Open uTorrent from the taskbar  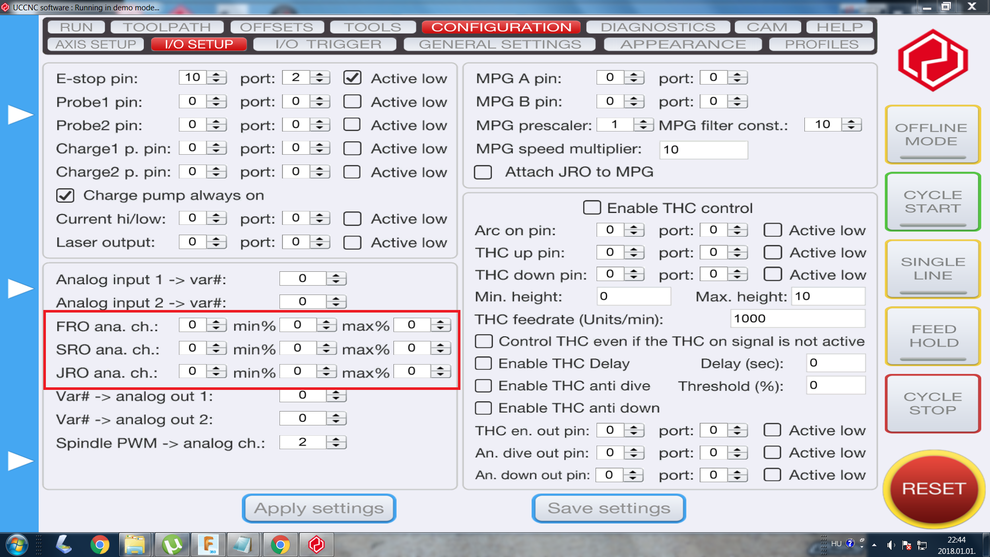click(x=171, y=544)
